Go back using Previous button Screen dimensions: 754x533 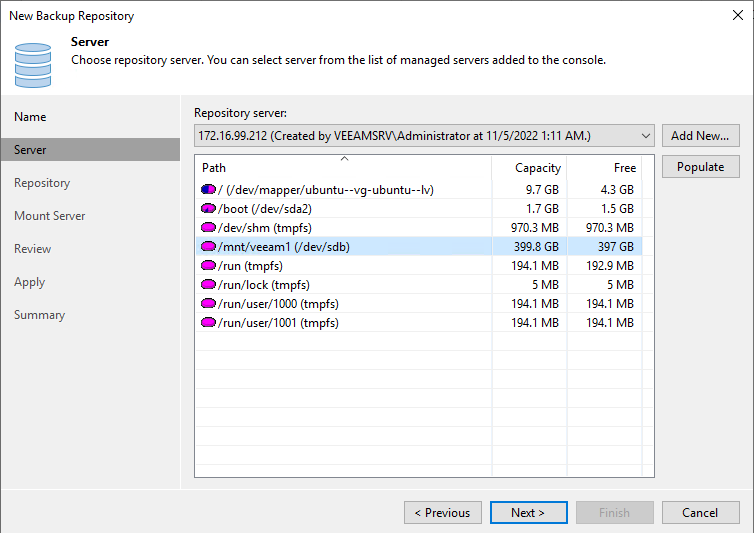point(442,513)
